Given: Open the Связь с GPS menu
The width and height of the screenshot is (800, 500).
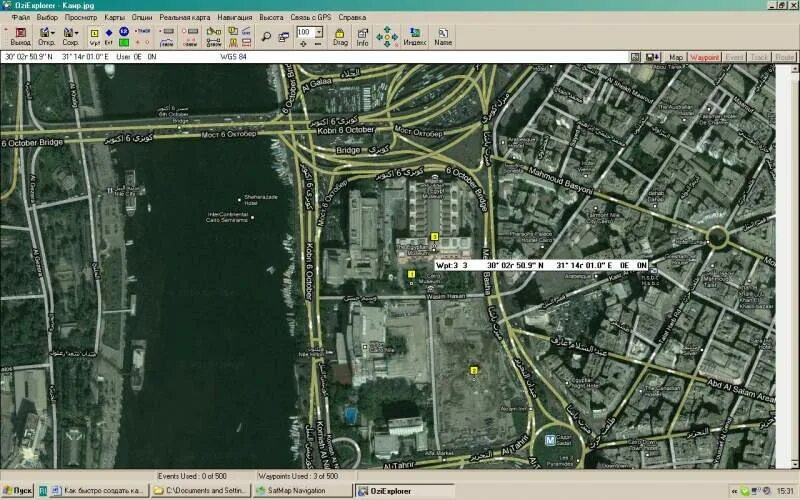Looking at the screenshot, I should pos(311,17).
